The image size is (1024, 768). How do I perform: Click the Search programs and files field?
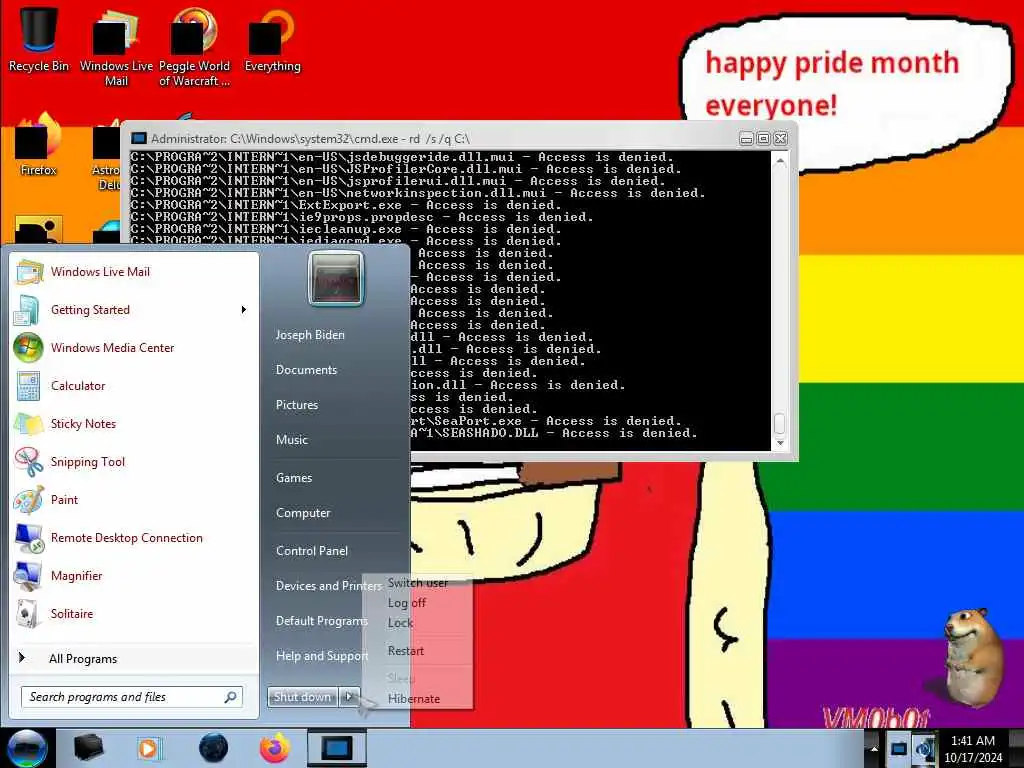[x=132, y=697]
